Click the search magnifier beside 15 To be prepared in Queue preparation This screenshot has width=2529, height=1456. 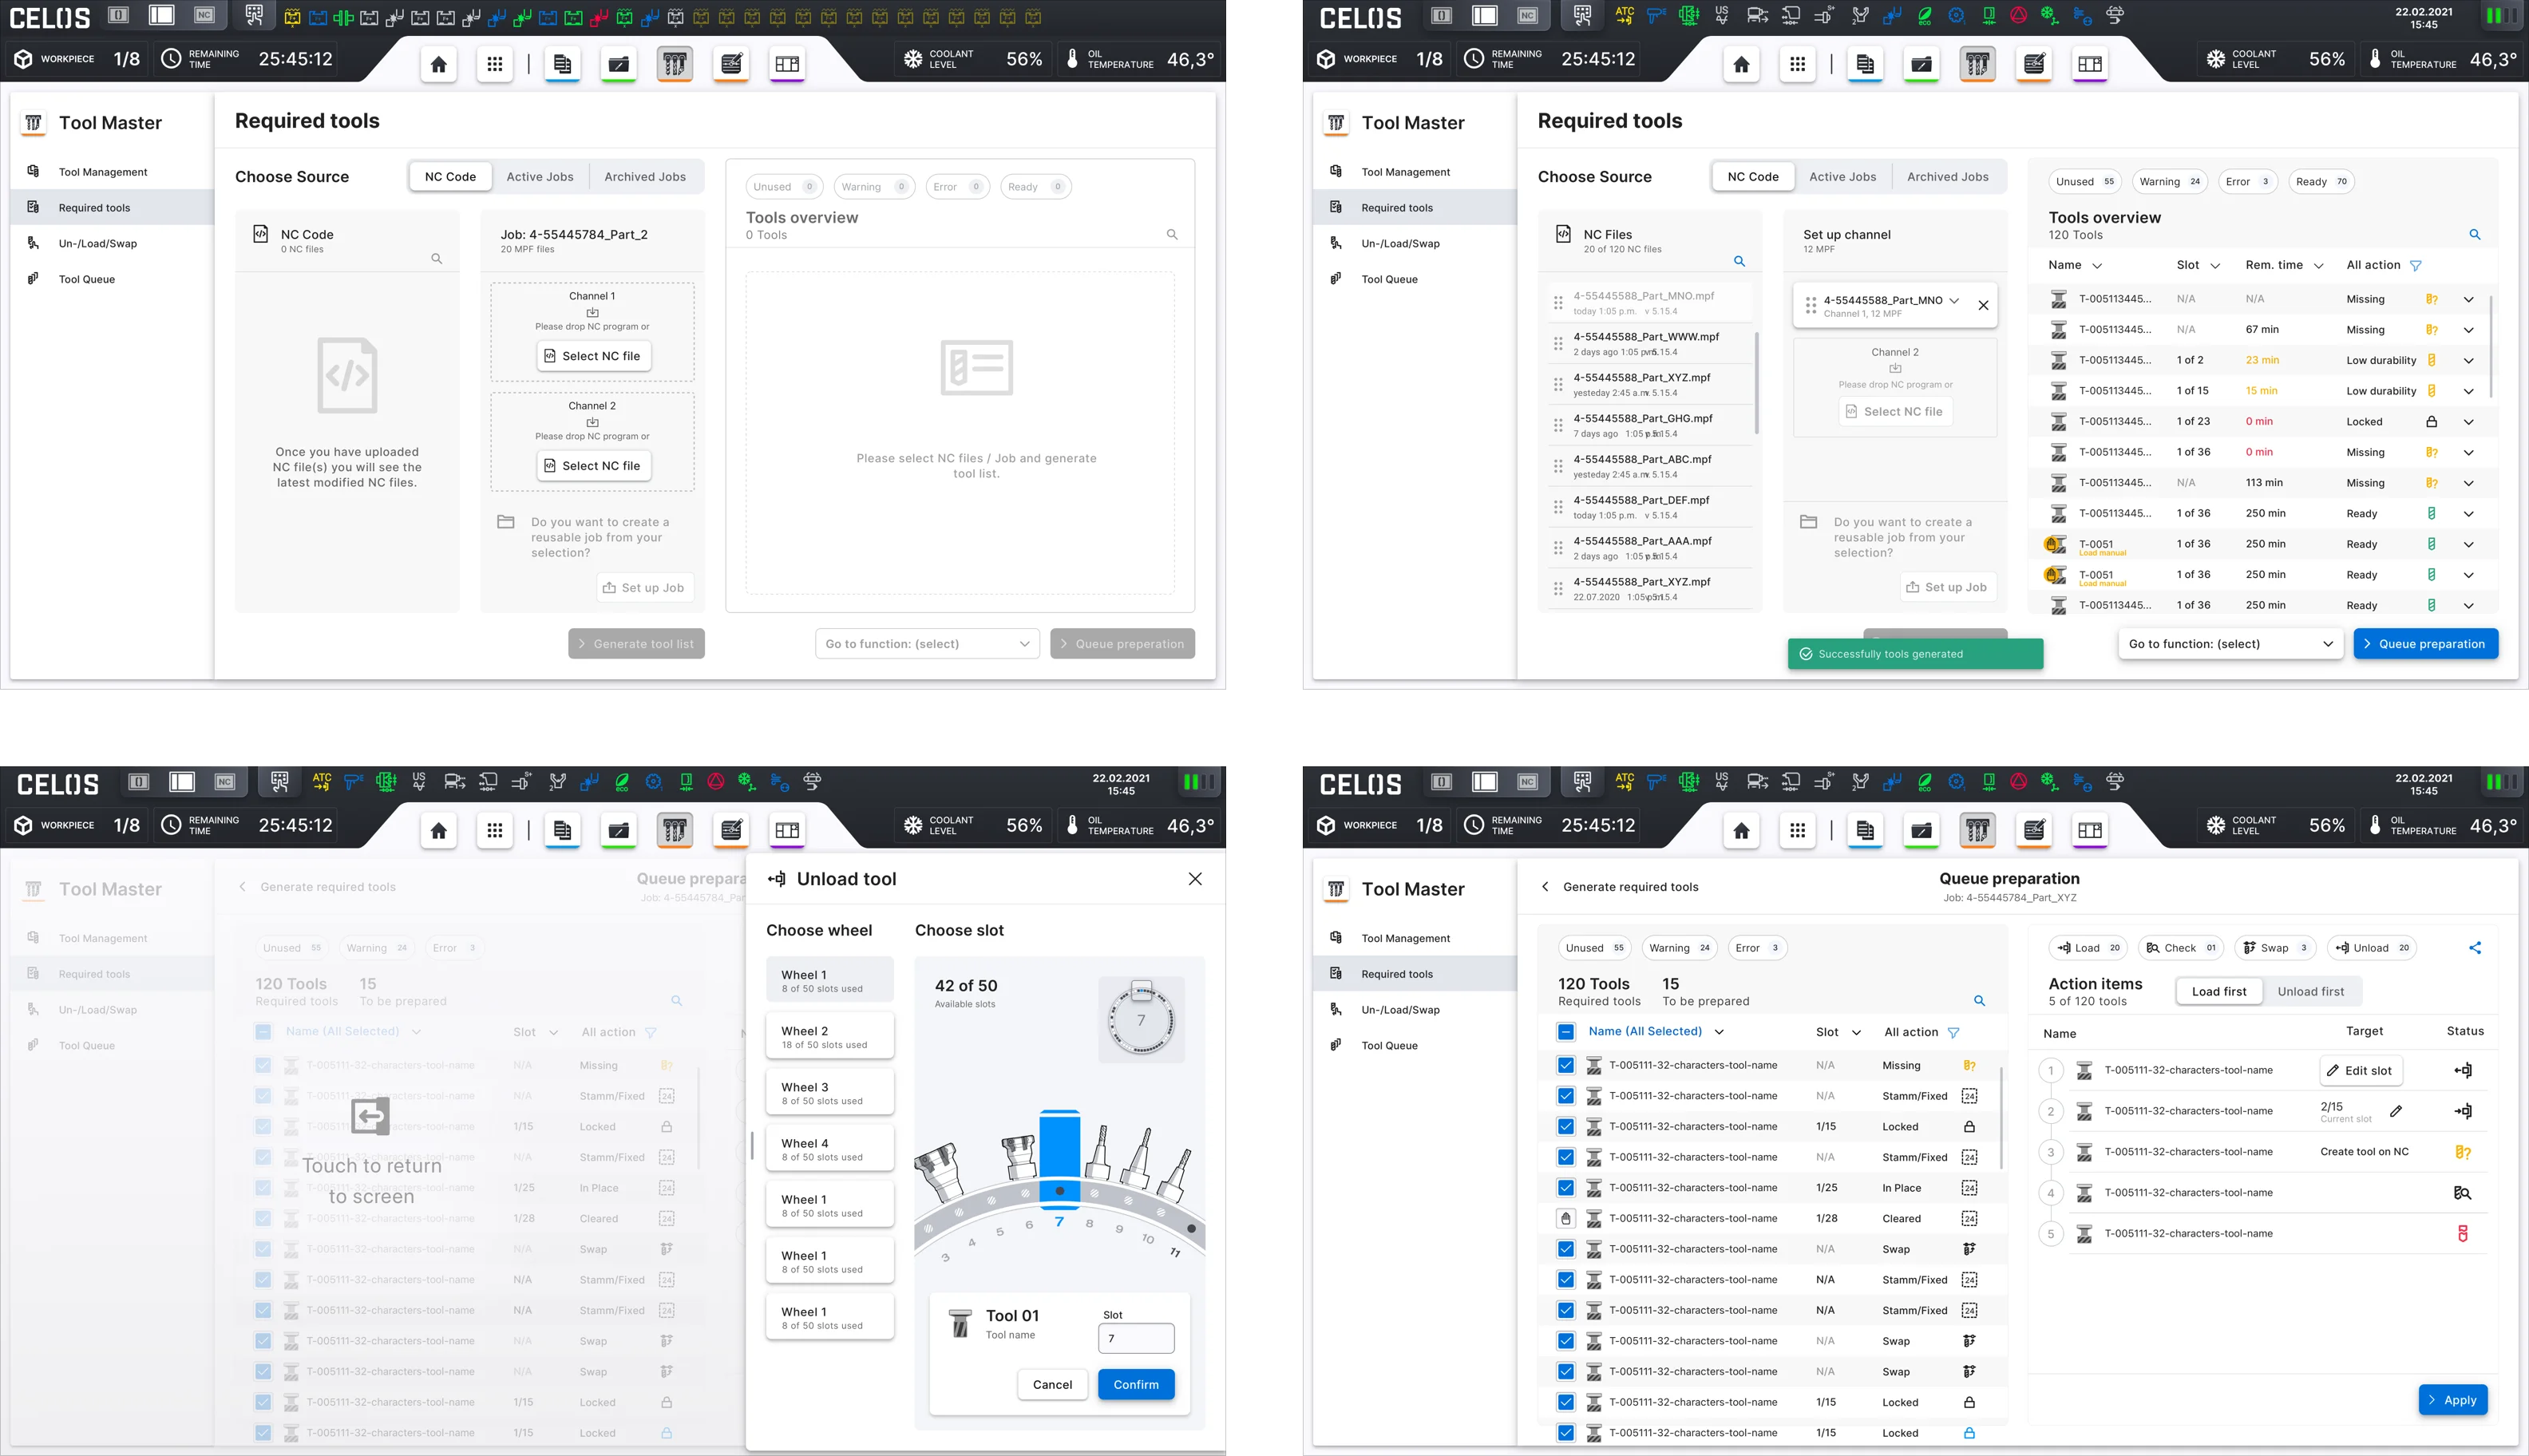click(x=1979, y=1000)
